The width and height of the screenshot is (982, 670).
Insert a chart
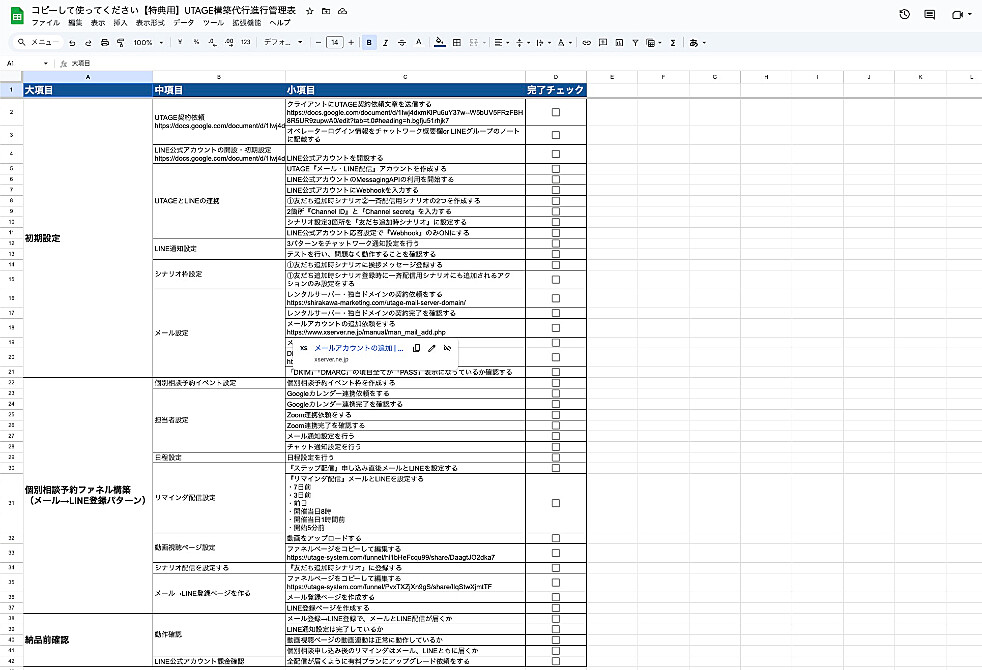coord(619,43)
